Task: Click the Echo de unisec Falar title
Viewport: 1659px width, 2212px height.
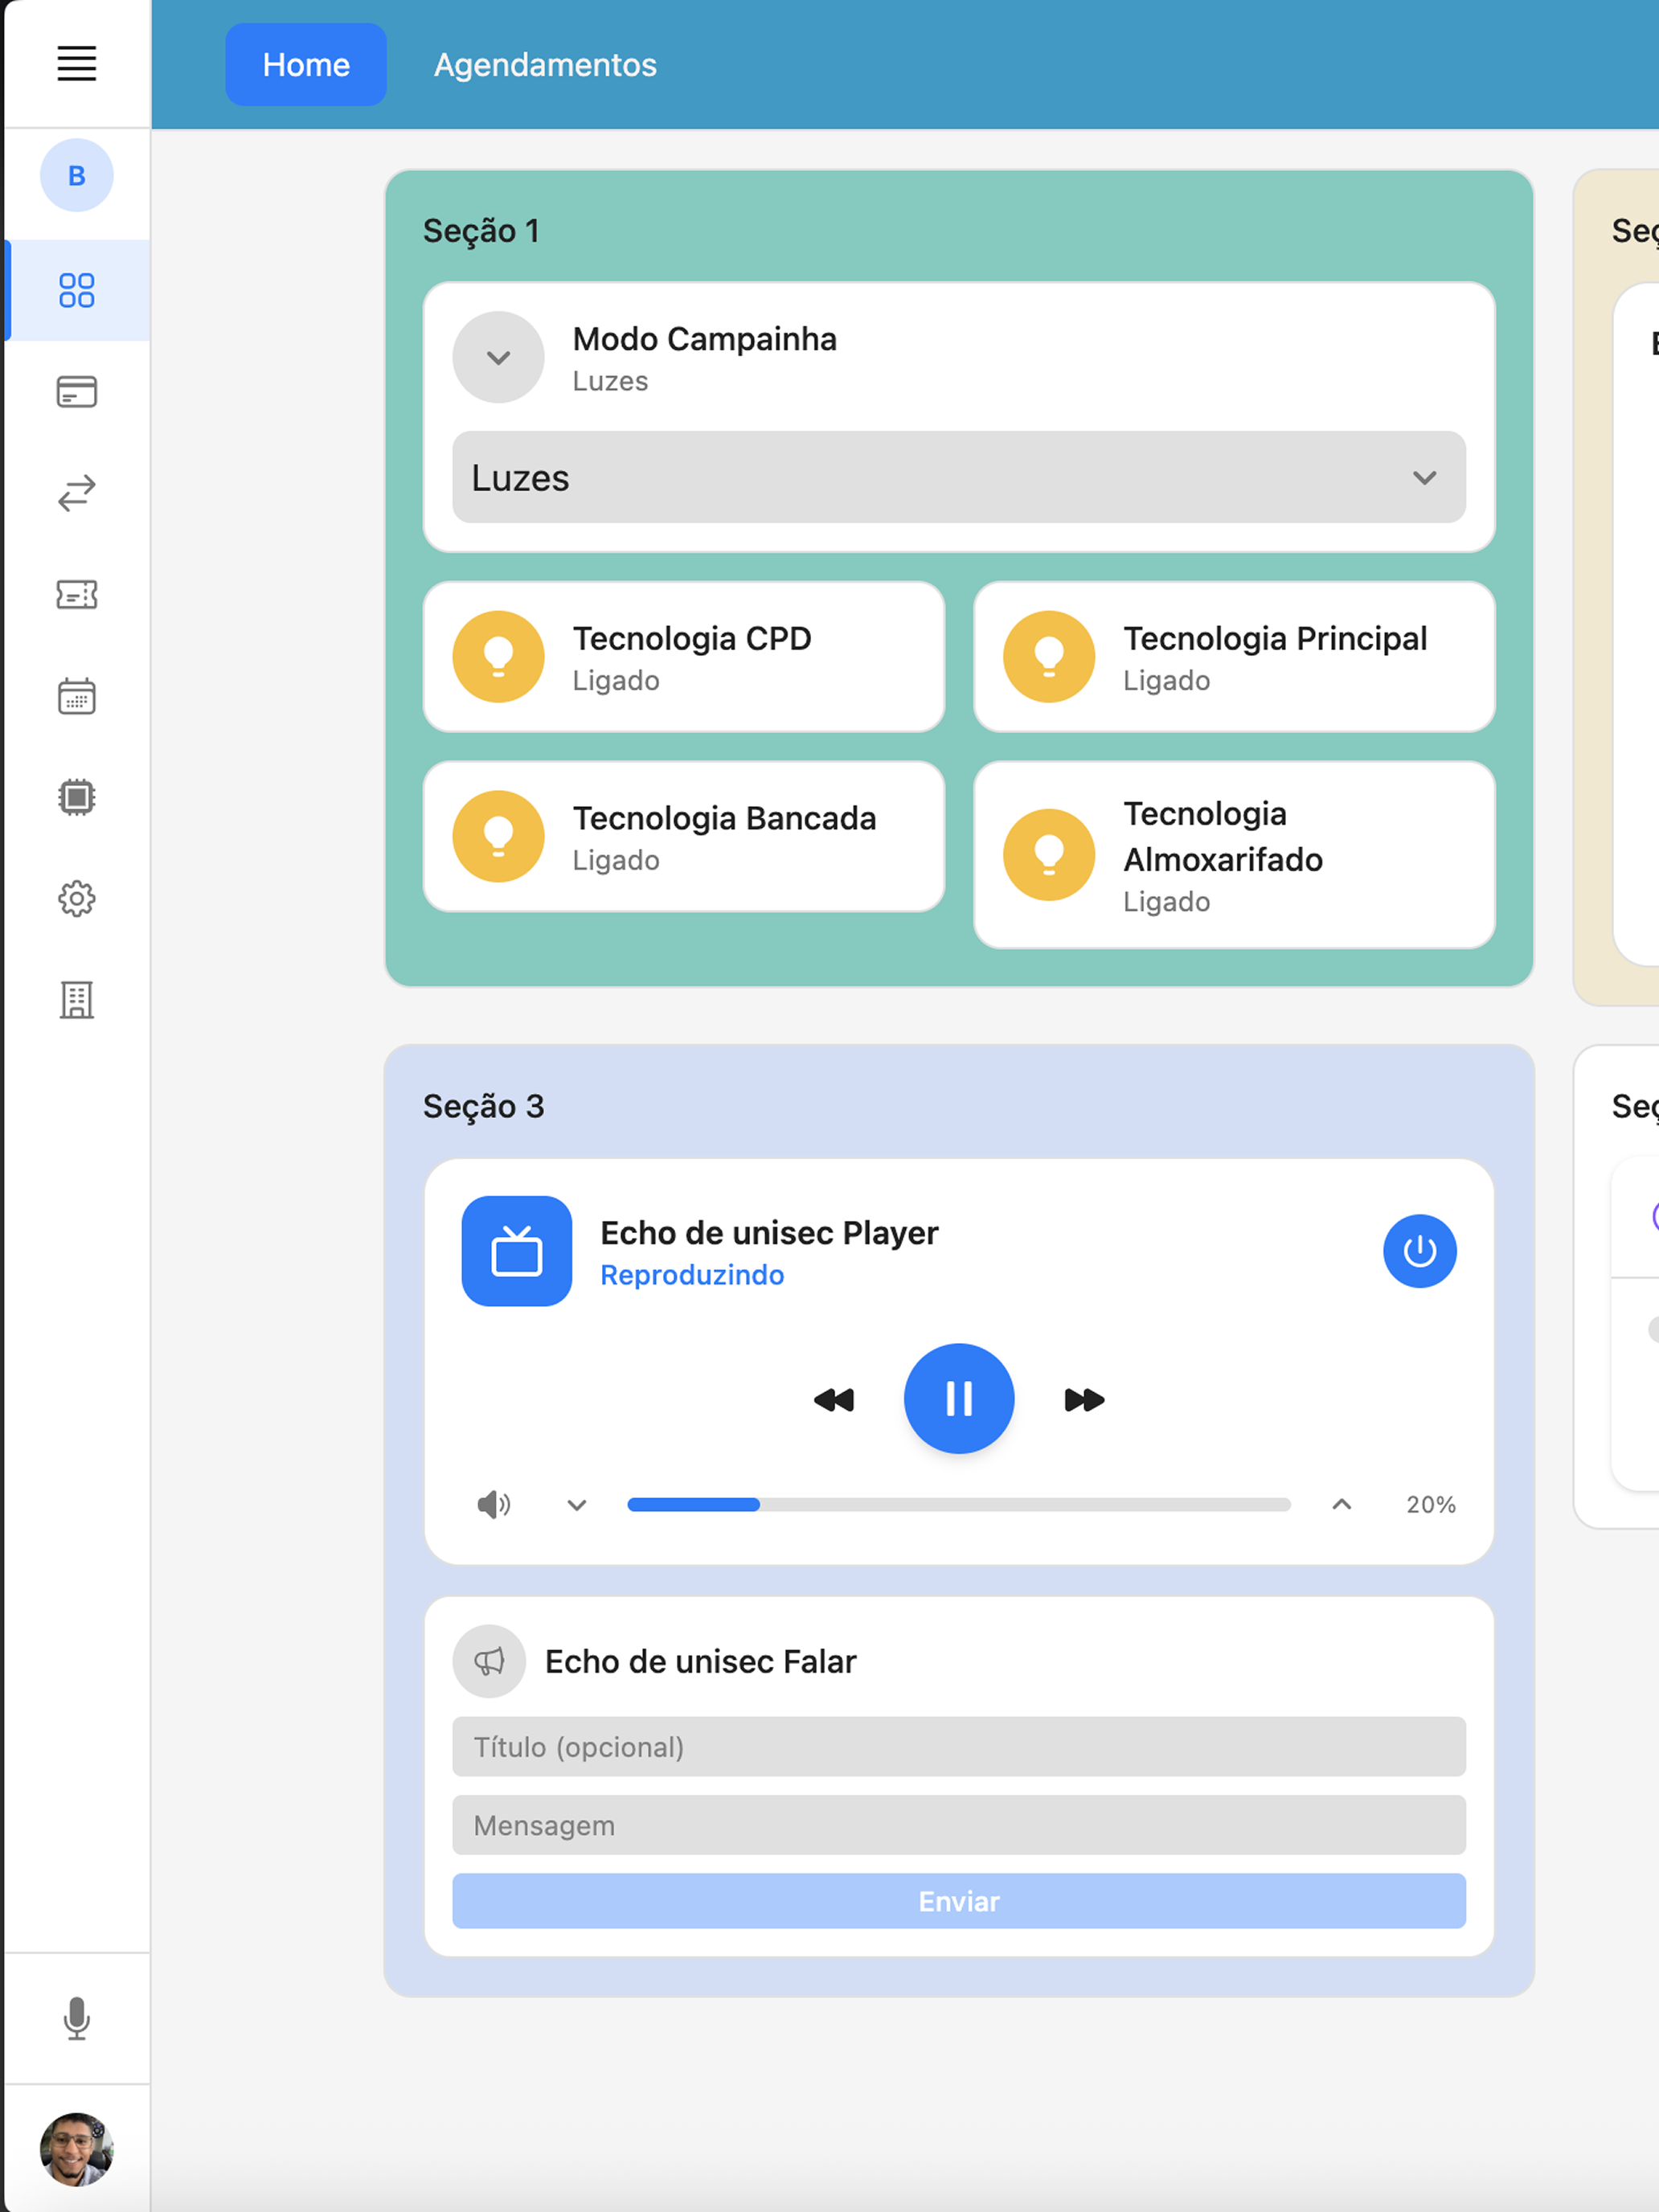Action: click(701, 1661)
